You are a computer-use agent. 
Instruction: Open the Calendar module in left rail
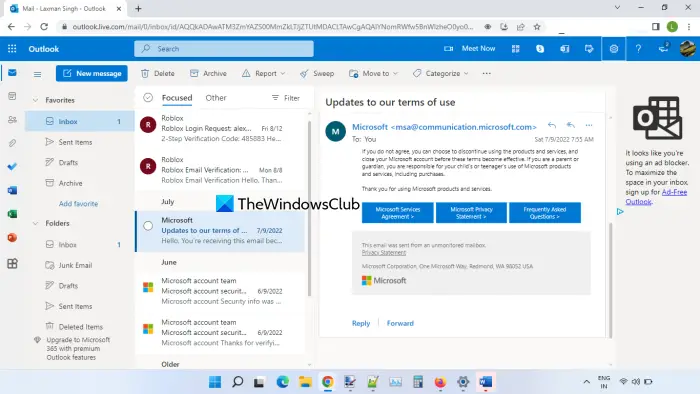click(12, 96)
